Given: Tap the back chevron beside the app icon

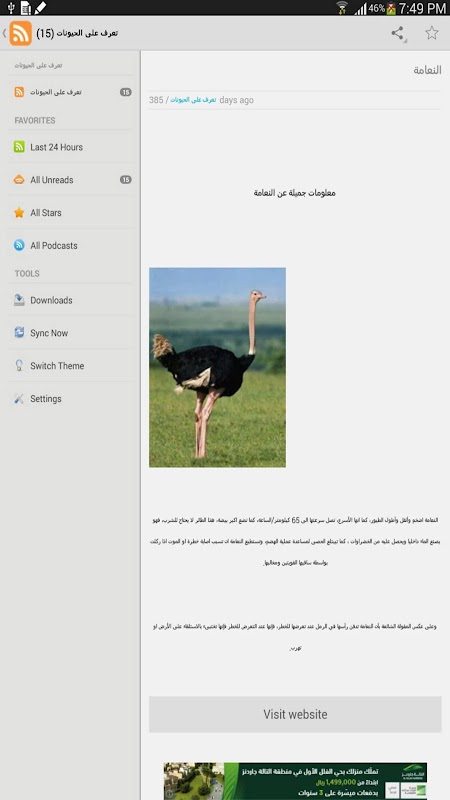Looking at the screenshot, I should point(4,33).
